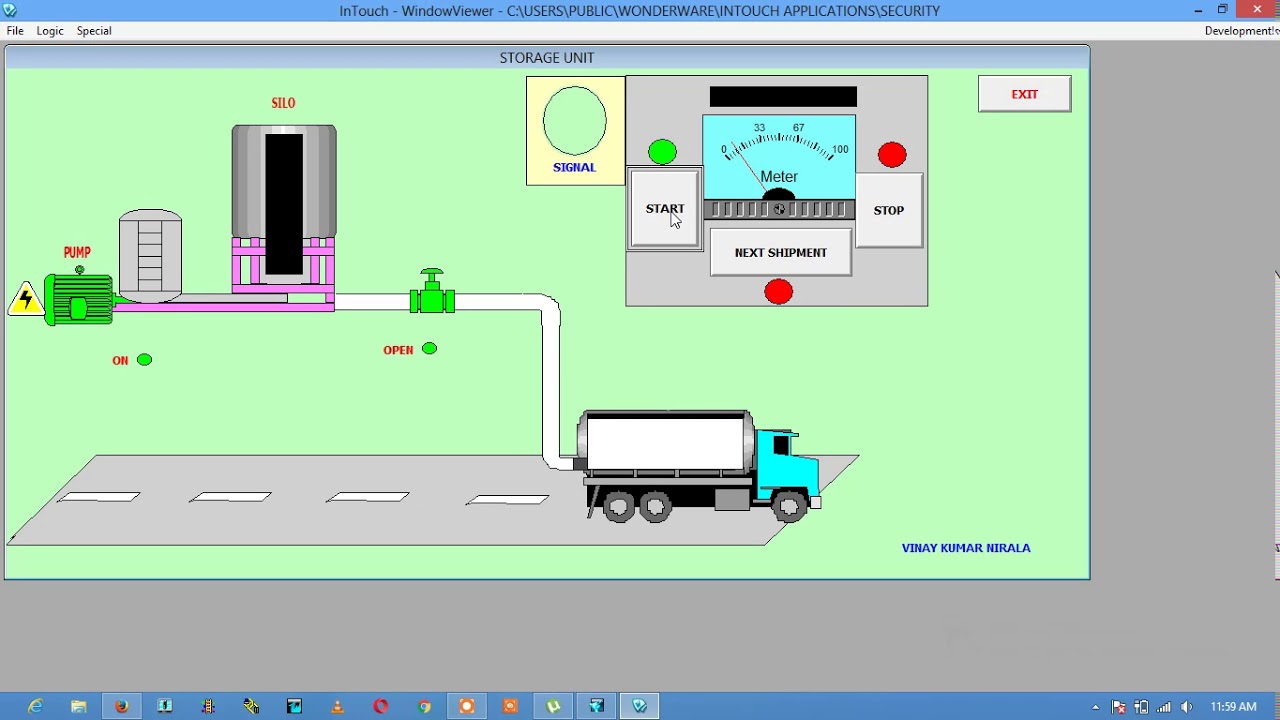Click the yellow electrical hazard sign
Screen dimensions: 1280x720
[x=25, y=299]
